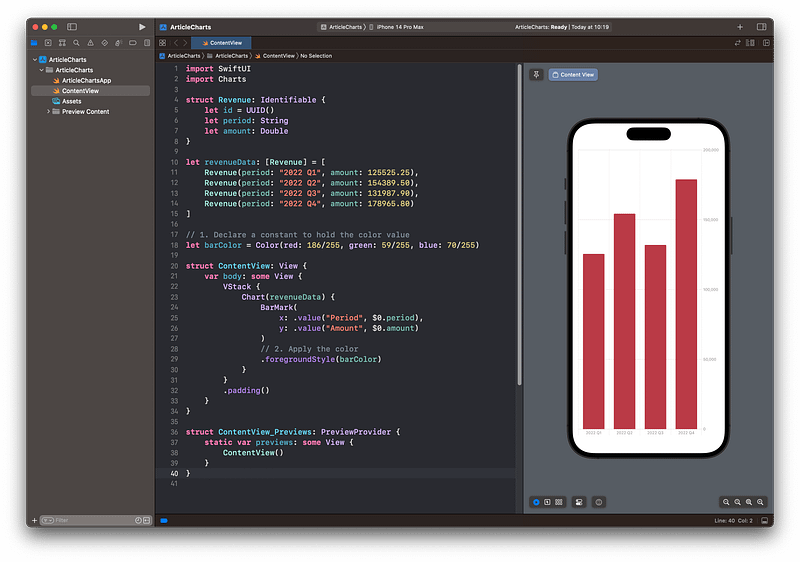Click the import Charts code line

[x=216, y=79]
